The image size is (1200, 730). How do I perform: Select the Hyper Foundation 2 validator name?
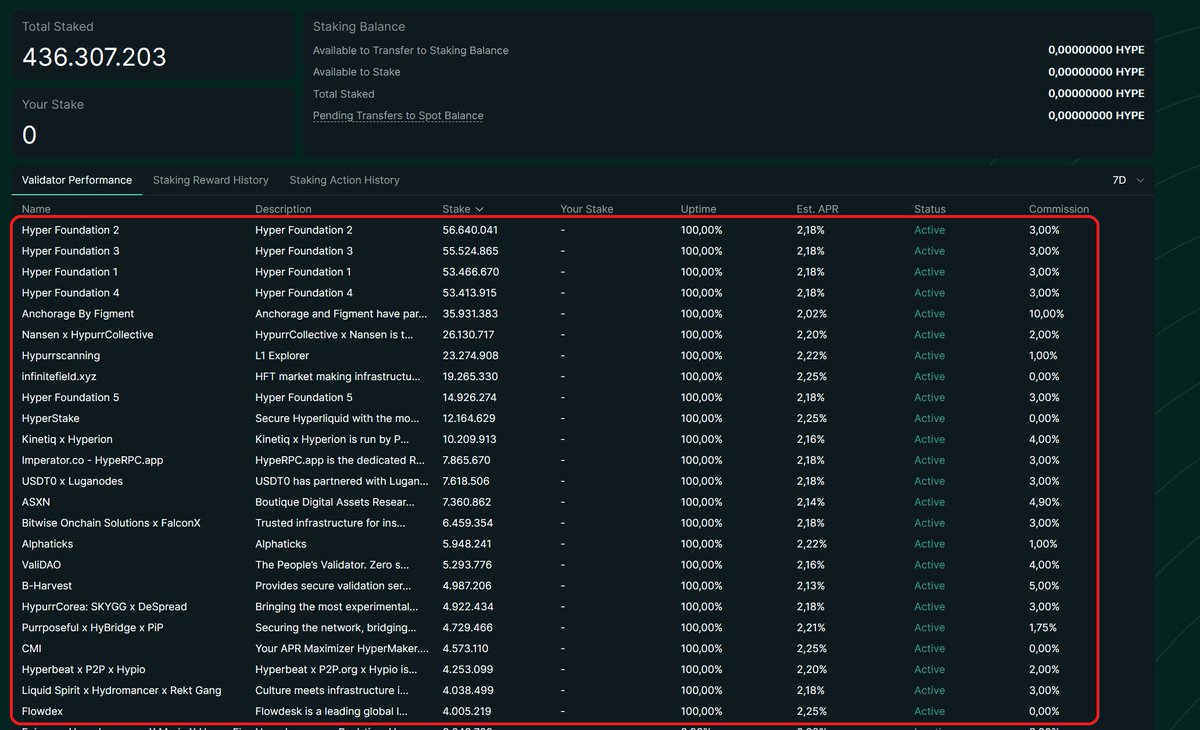[71, 230]
